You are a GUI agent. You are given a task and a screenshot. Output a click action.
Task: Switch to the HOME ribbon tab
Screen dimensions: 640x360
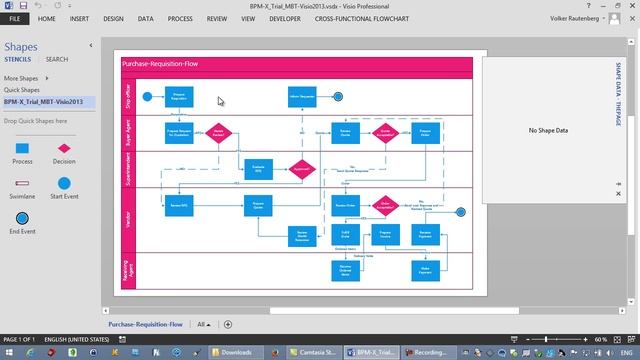[x=47, y=19]
